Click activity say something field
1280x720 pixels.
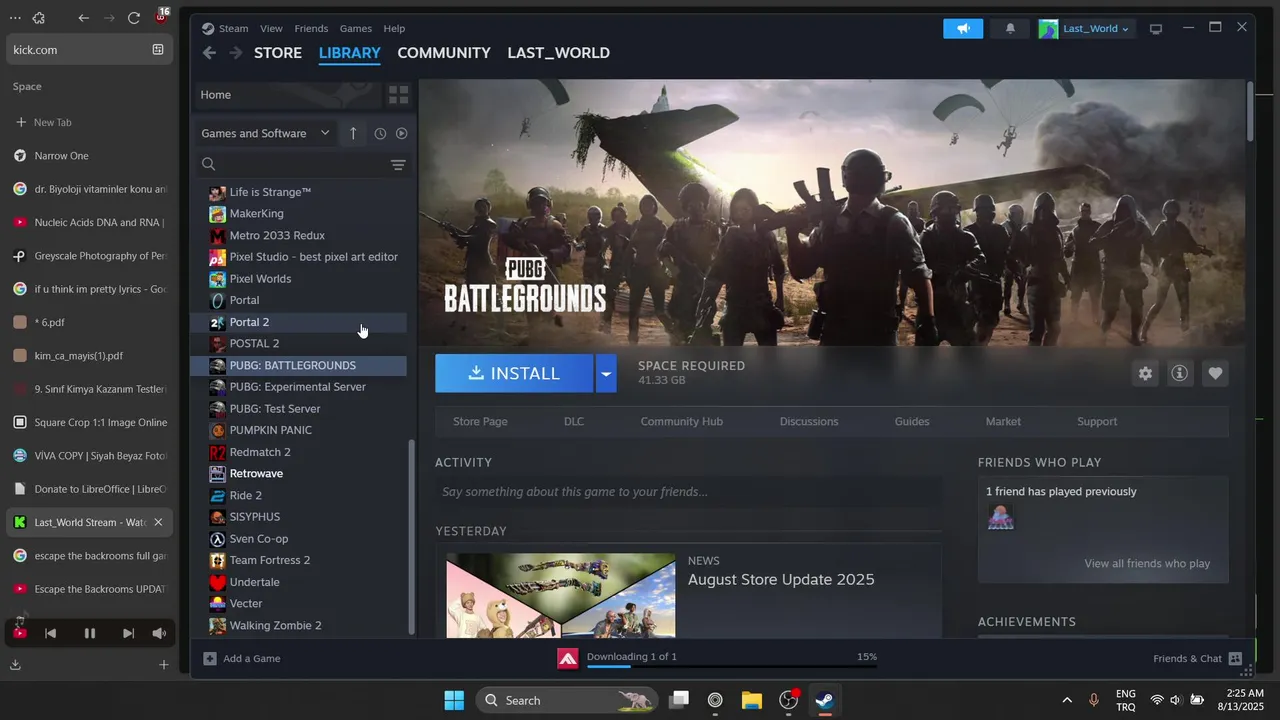[x=688, y=492]
